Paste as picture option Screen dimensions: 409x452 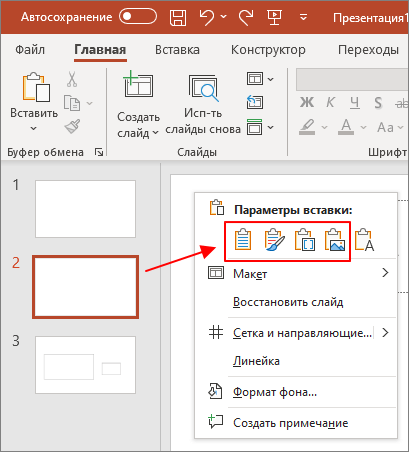[x=335, y=240]
